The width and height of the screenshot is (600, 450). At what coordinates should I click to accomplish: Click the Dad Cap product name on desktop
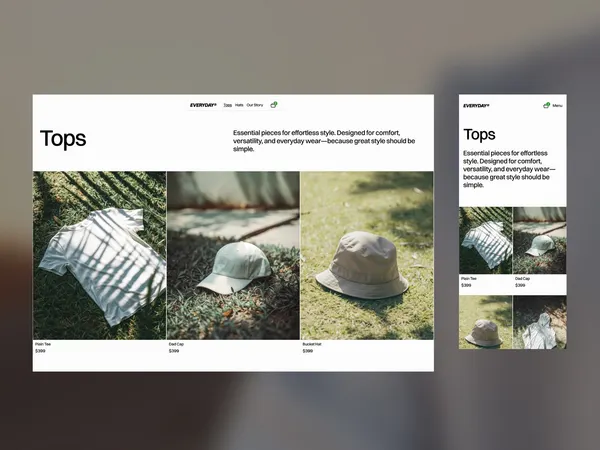(x=176, y=344)
